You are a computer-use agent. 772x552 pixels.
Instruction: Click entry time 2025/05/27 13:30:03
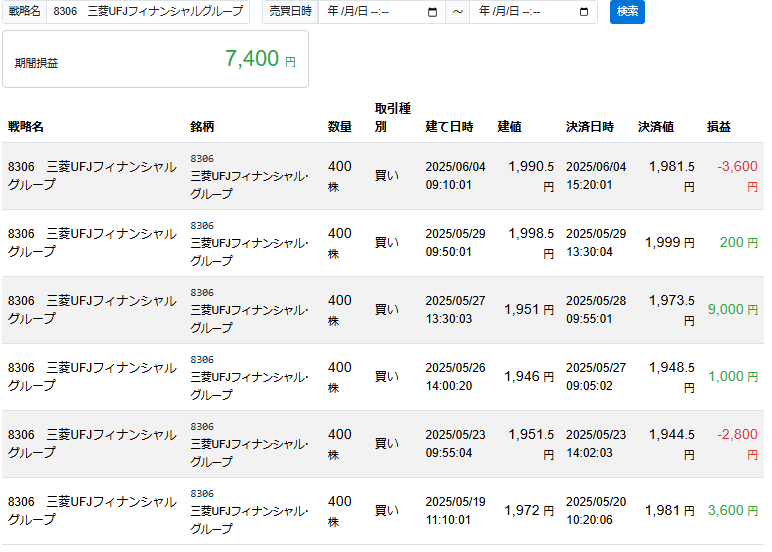point(455,310)
